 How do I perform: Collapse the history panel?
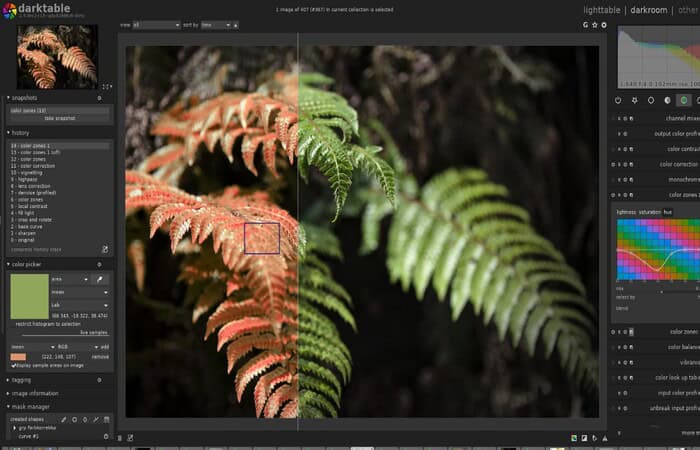click(x=8, y=133)
